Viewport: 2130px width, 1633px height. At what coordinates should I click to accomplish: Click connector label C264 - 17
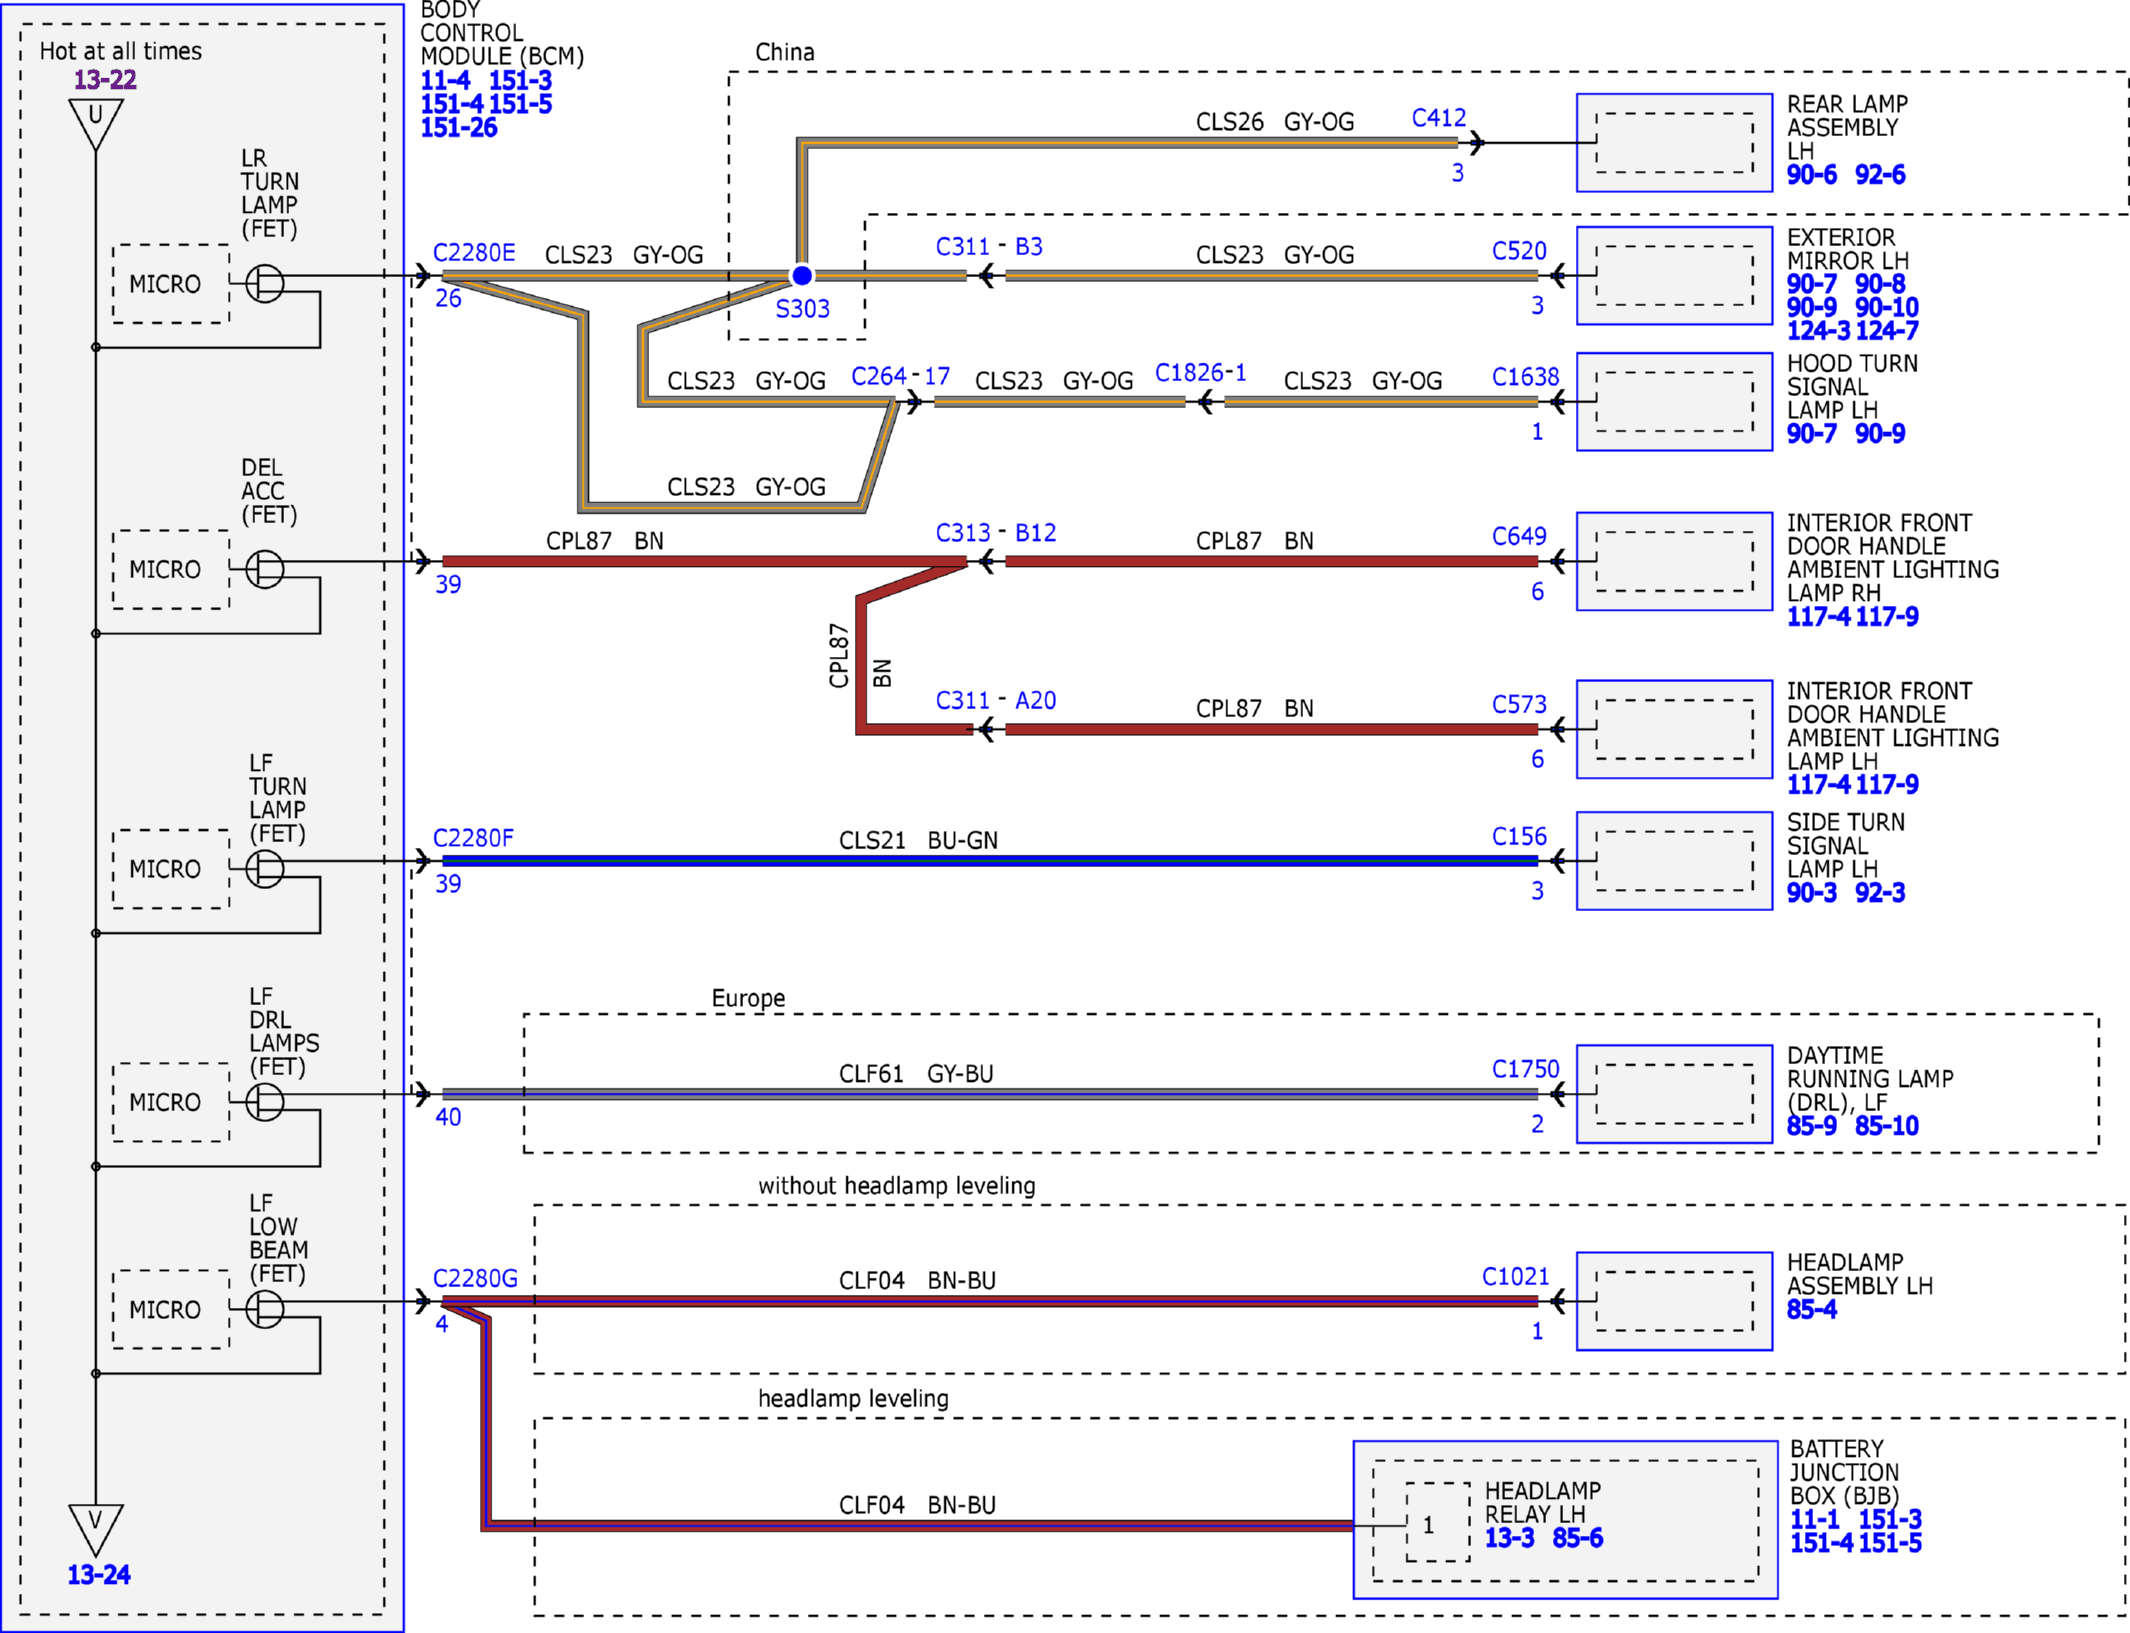tap(900, 376)
